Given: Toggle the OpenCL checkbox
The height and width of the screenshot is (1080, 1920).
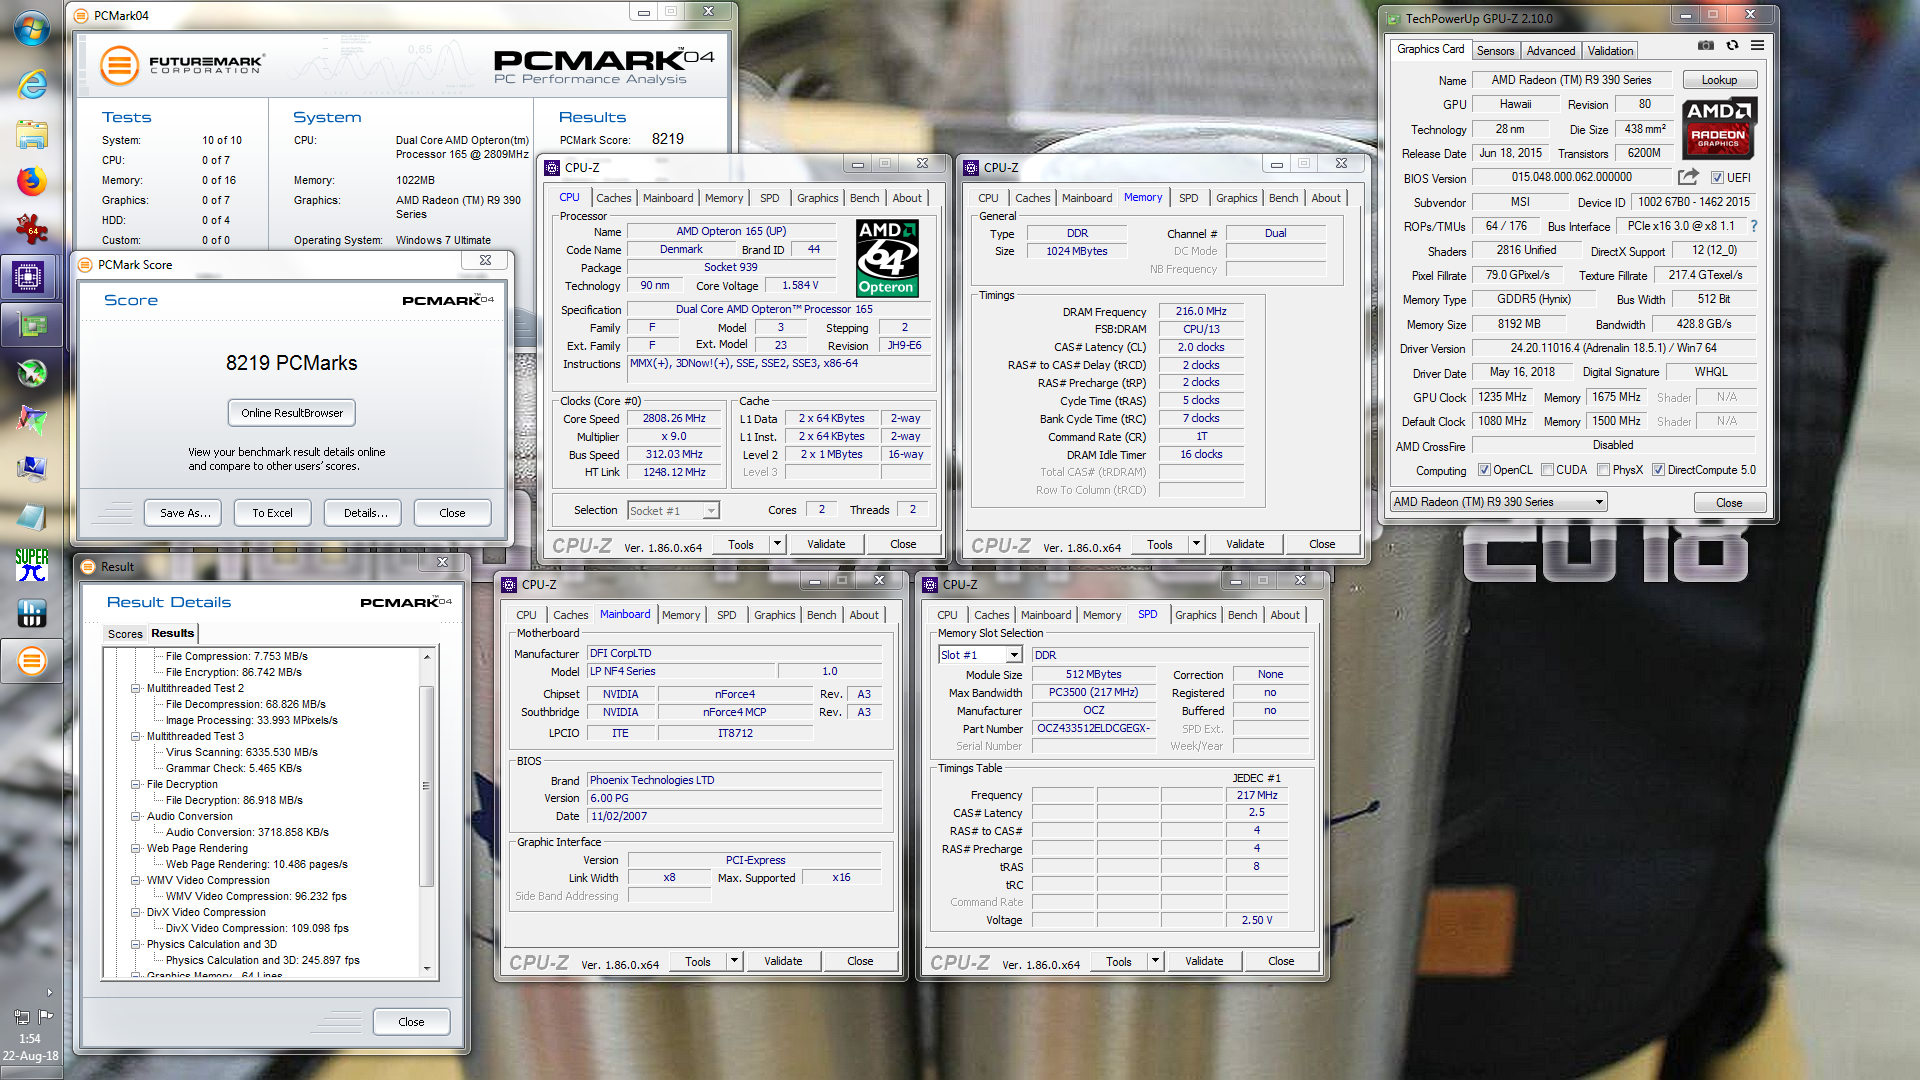Looking at the screenshot, I should tap(1484, 470).
